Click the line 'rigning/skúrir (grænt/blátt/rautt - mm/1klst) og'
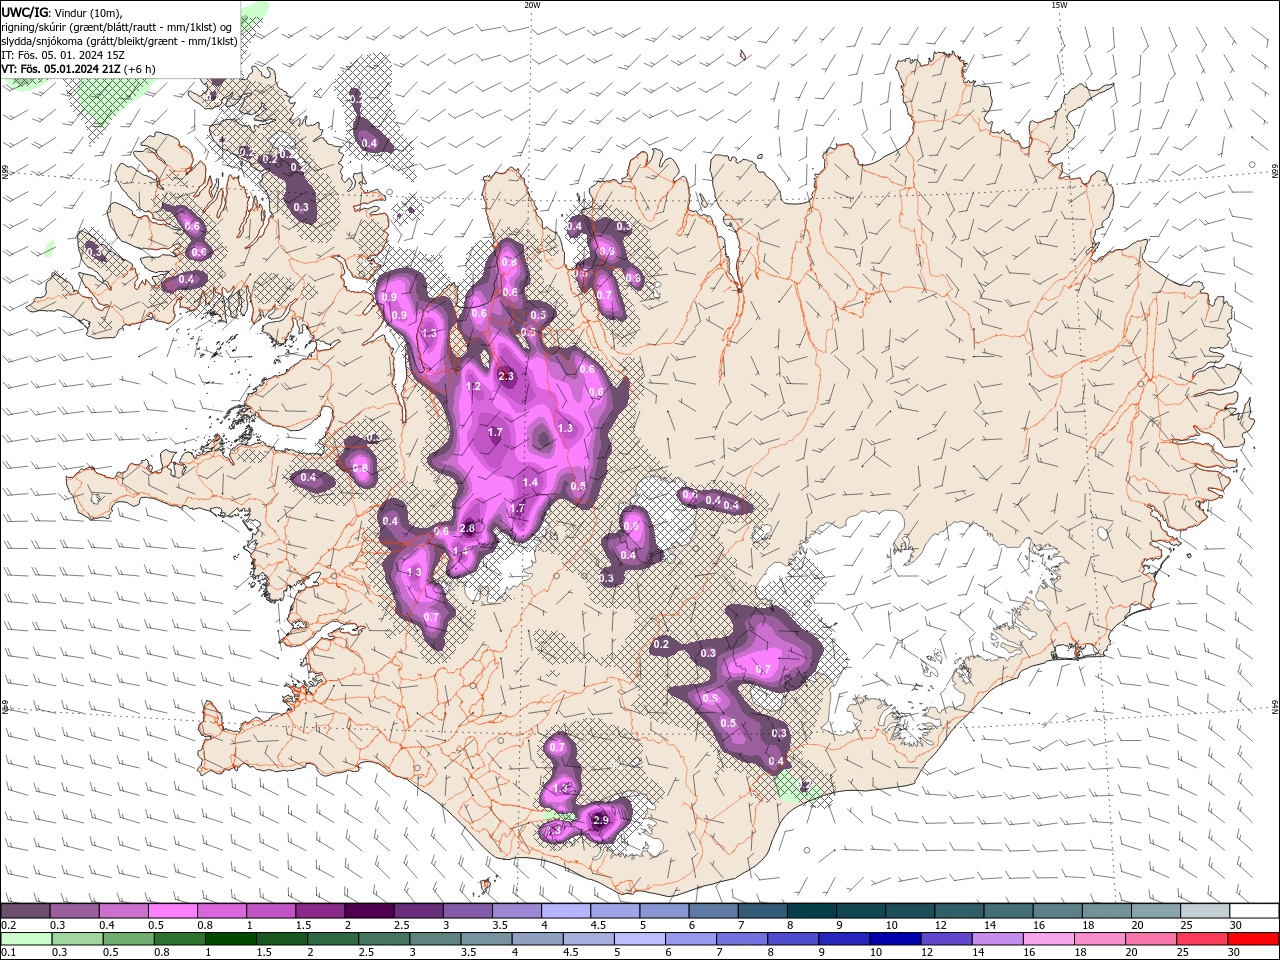This screenshot has width=1280, height=960. click(118, 27)
